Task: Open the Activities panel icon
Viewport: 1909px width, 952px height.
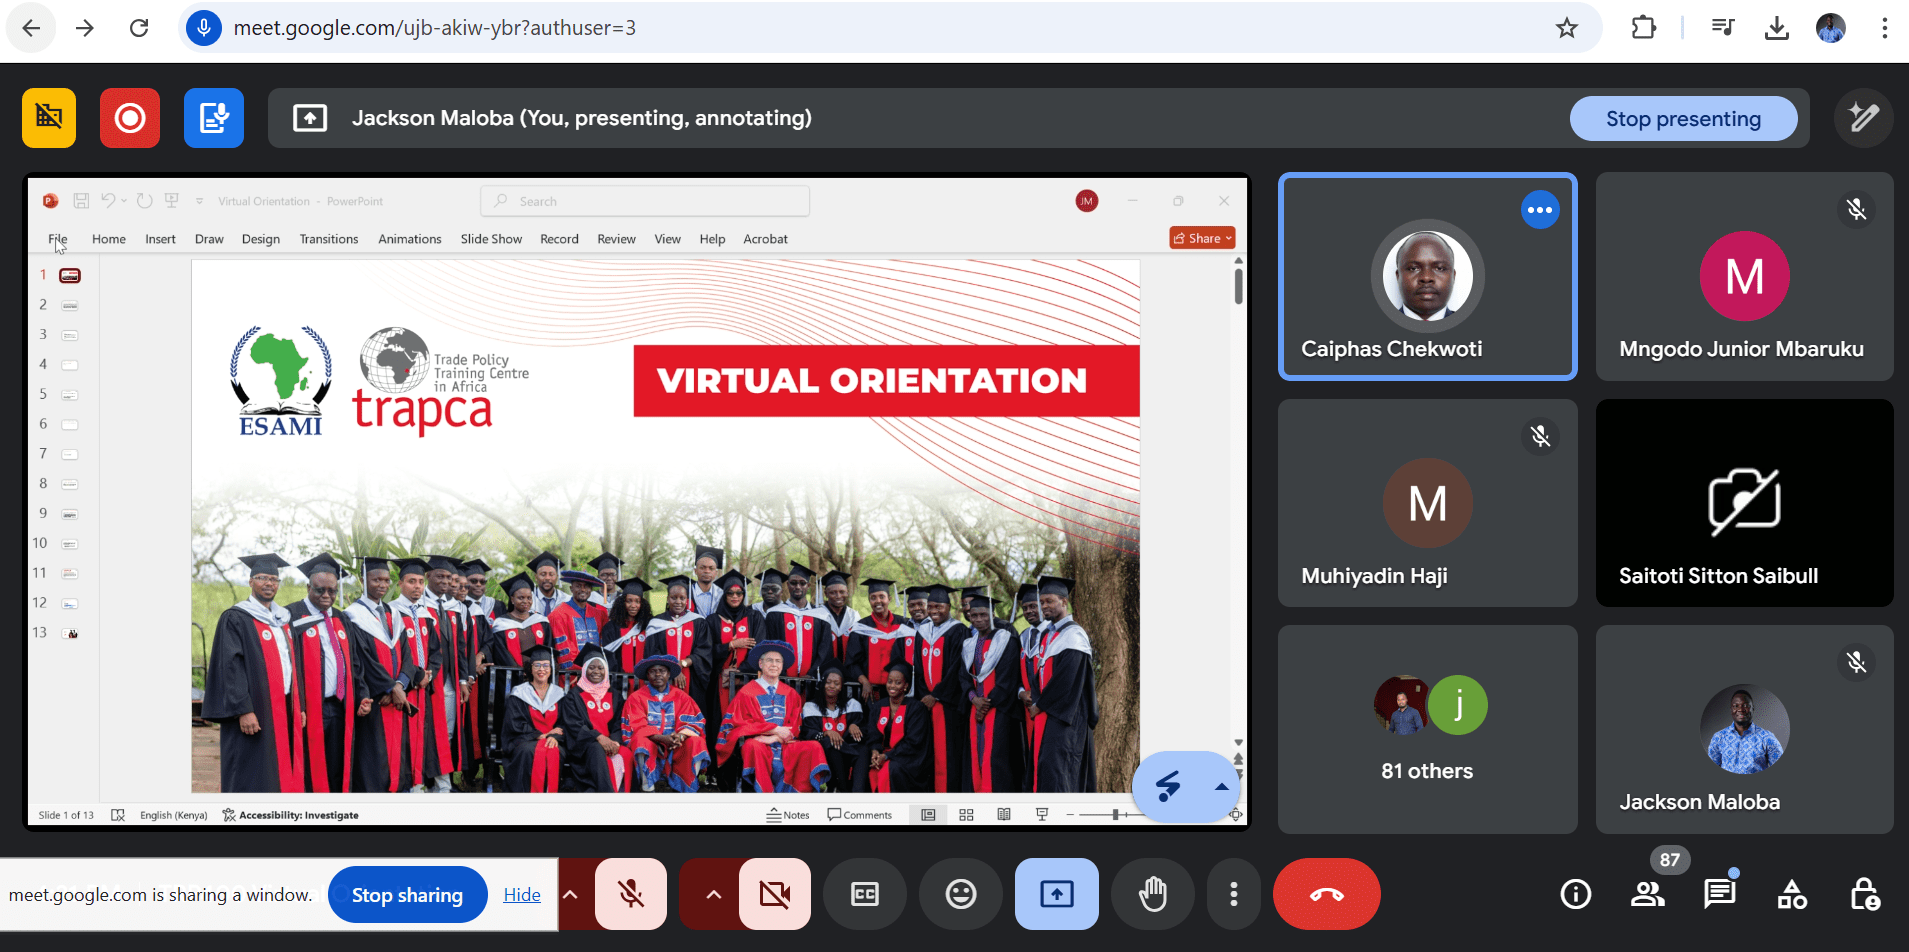Action: coord(1791,894)
